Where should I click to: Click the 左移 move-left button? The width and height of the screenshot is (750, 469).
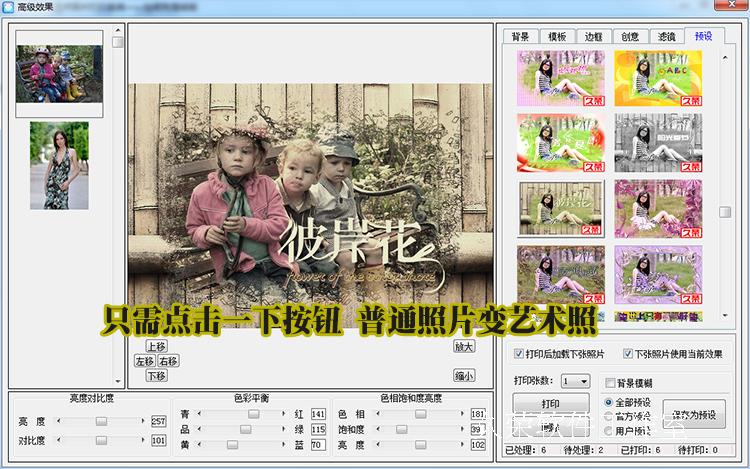coord(145,361)
